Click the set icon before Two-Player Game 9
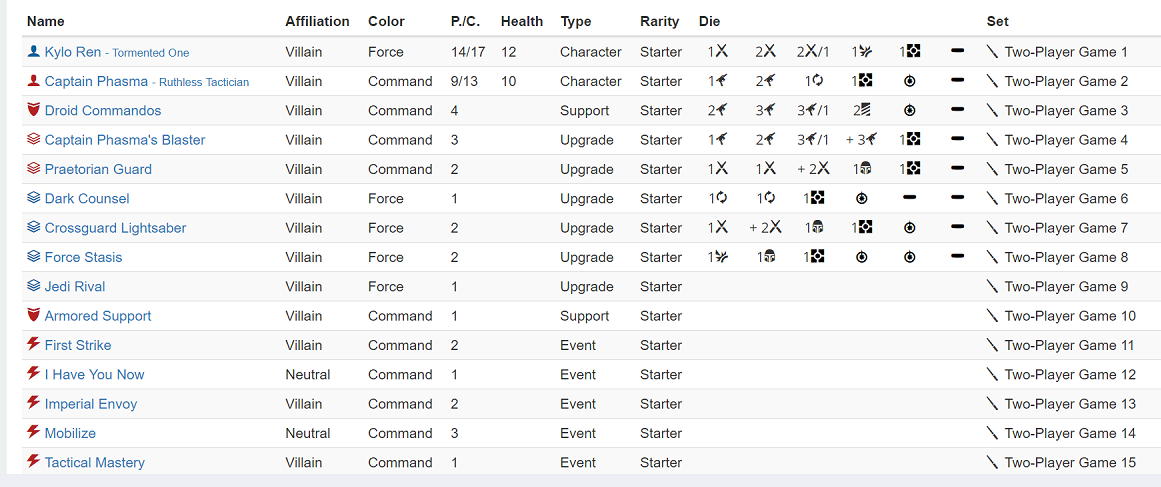 tap(993, 286)
